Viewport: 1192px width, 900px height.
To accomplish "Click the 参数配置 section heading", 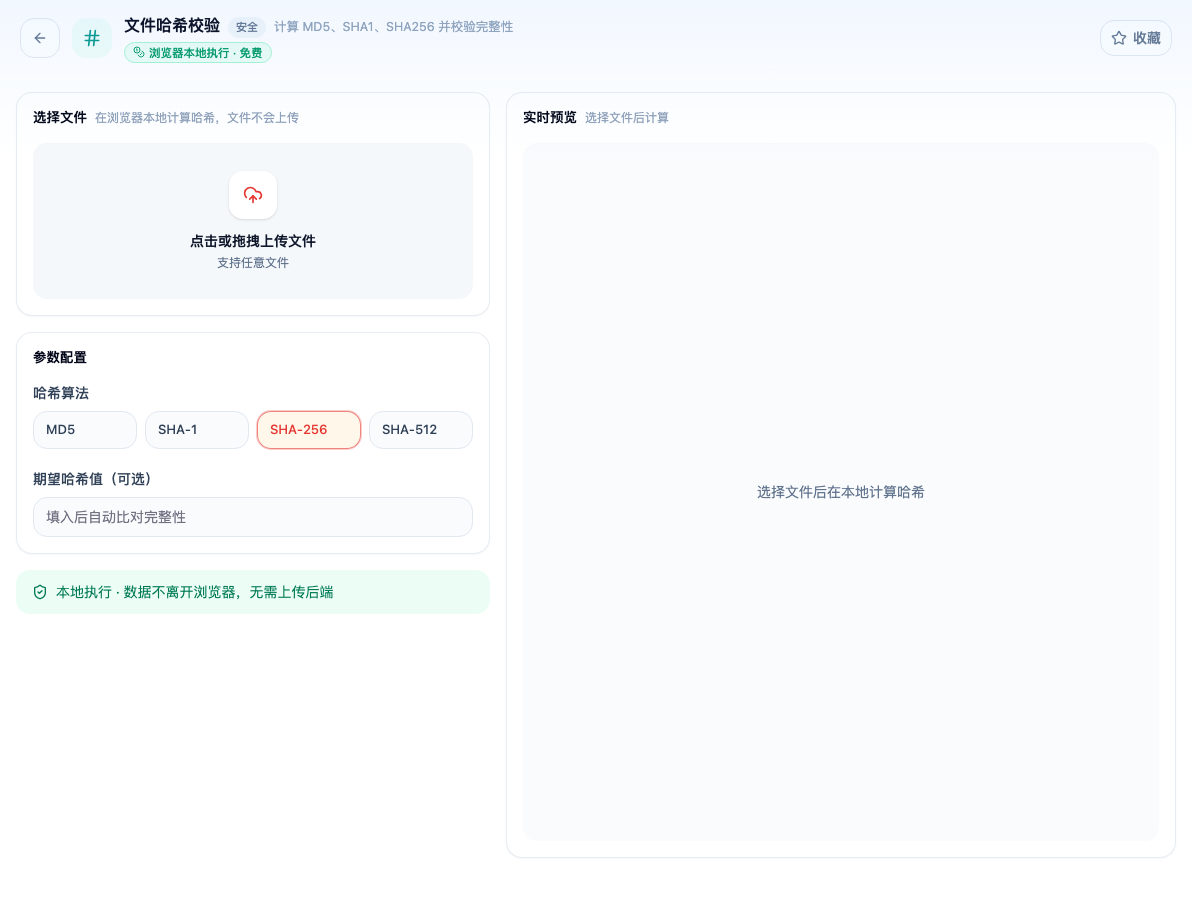I will [60, 357].
